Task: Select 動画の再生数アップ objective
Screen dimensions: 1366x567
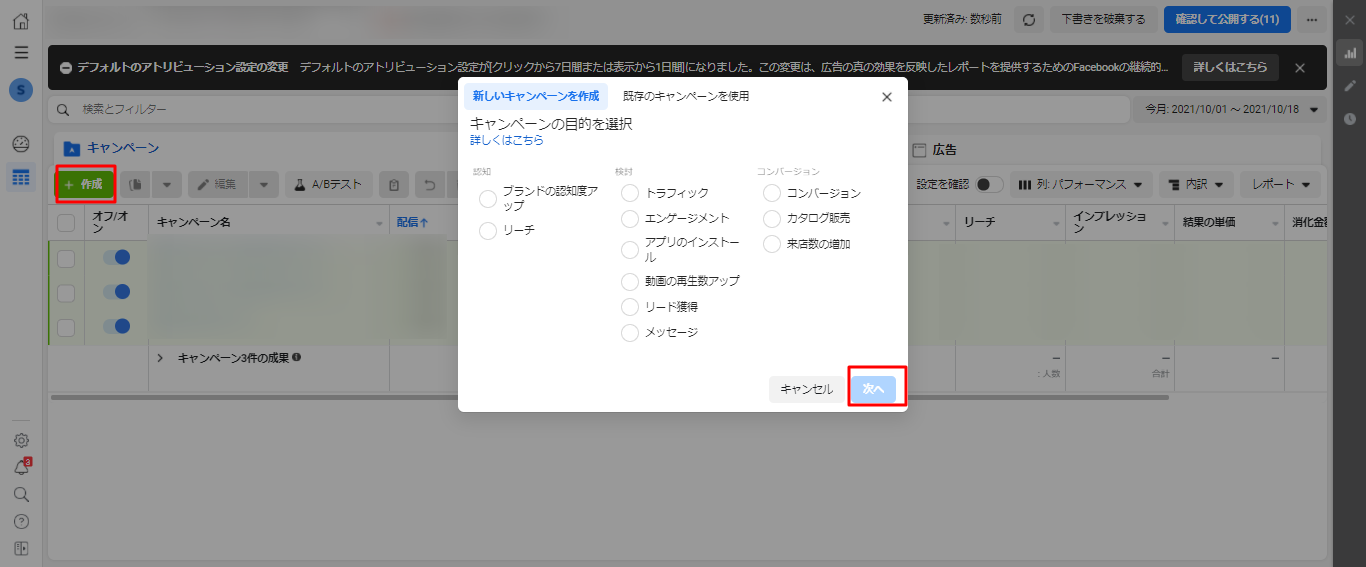Action: (630, 282)
